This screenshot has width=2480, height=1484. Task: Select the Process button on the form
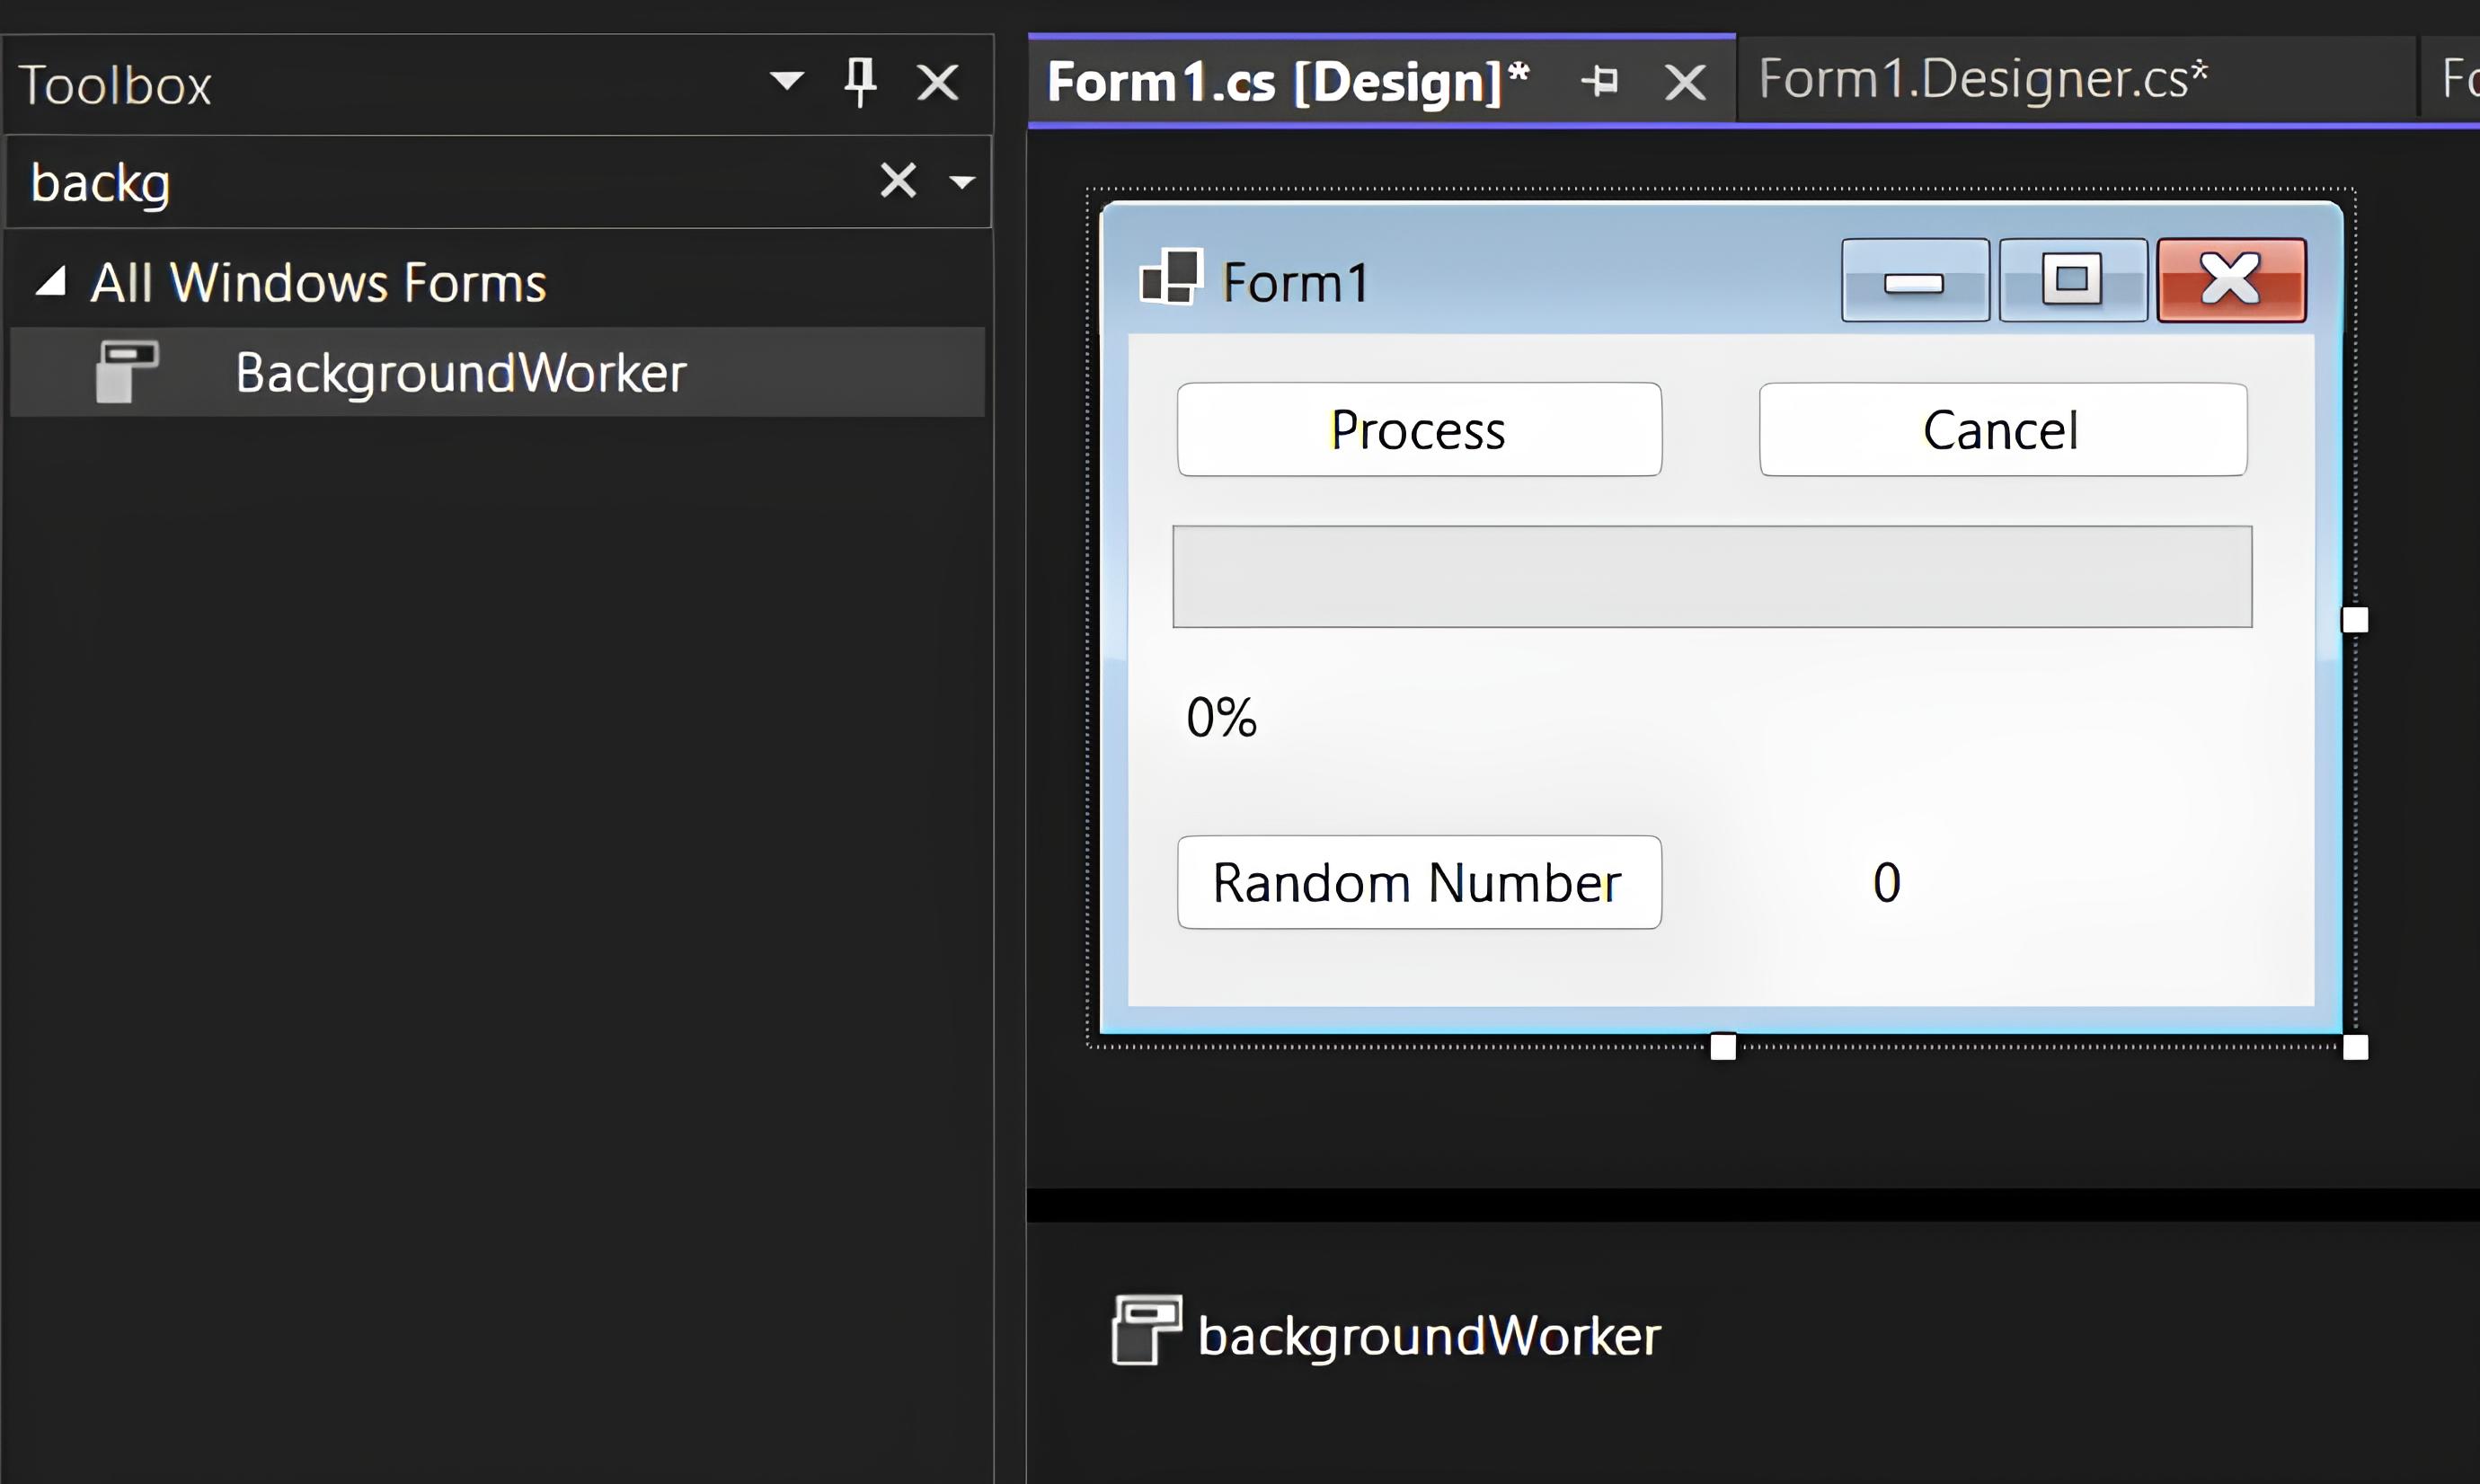pyautogui.click(x=1419, y=429)
